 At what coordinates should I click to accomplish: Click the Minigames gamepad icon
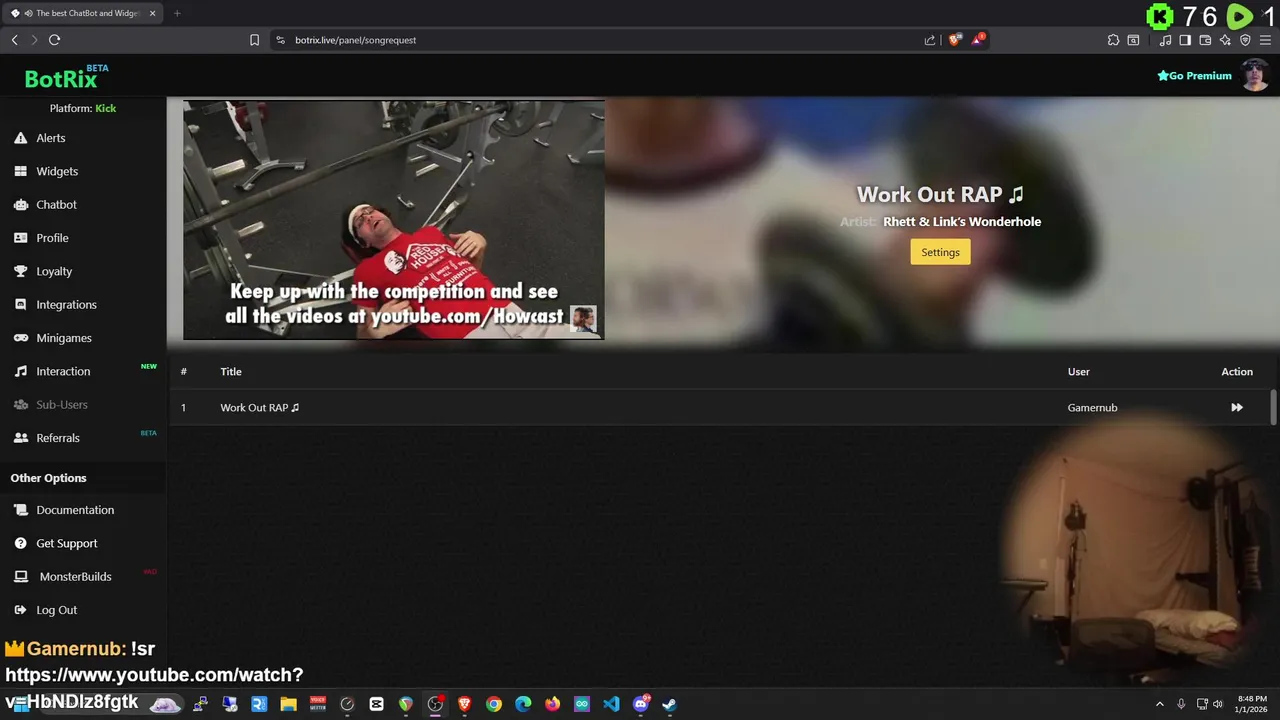20,338
